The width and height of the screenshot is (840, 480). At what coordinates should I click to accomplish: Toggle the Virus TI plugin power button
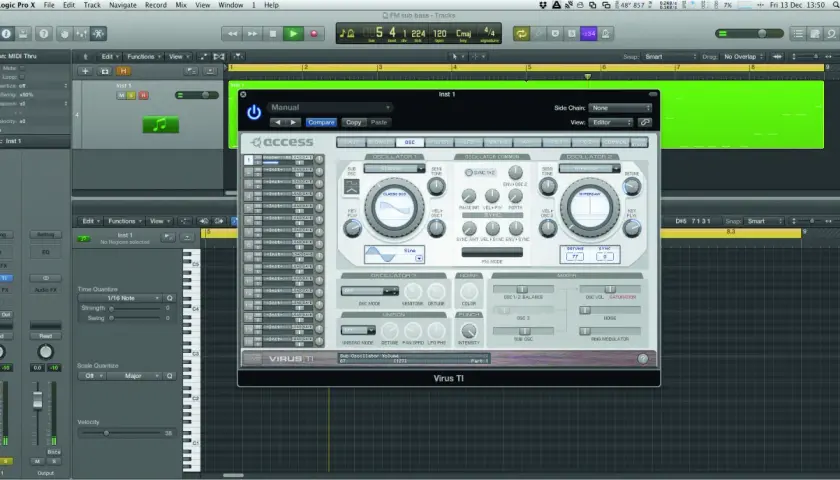[x=254, y=112]
